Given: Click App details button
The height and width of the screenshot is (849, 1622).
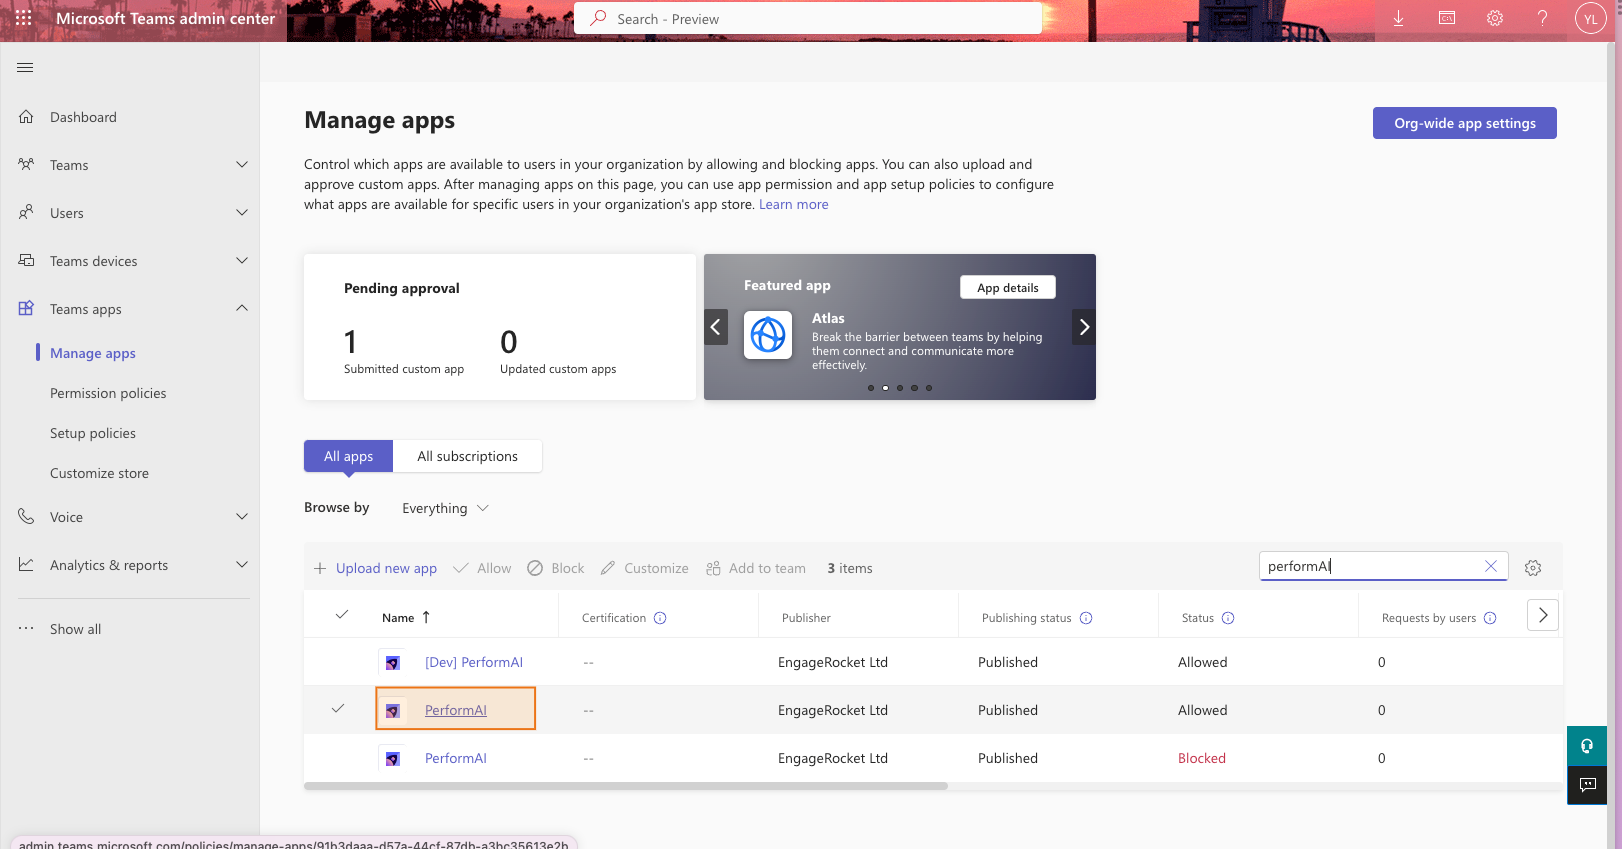Looking at the screenshot, I should click(x=1008, y=287).
